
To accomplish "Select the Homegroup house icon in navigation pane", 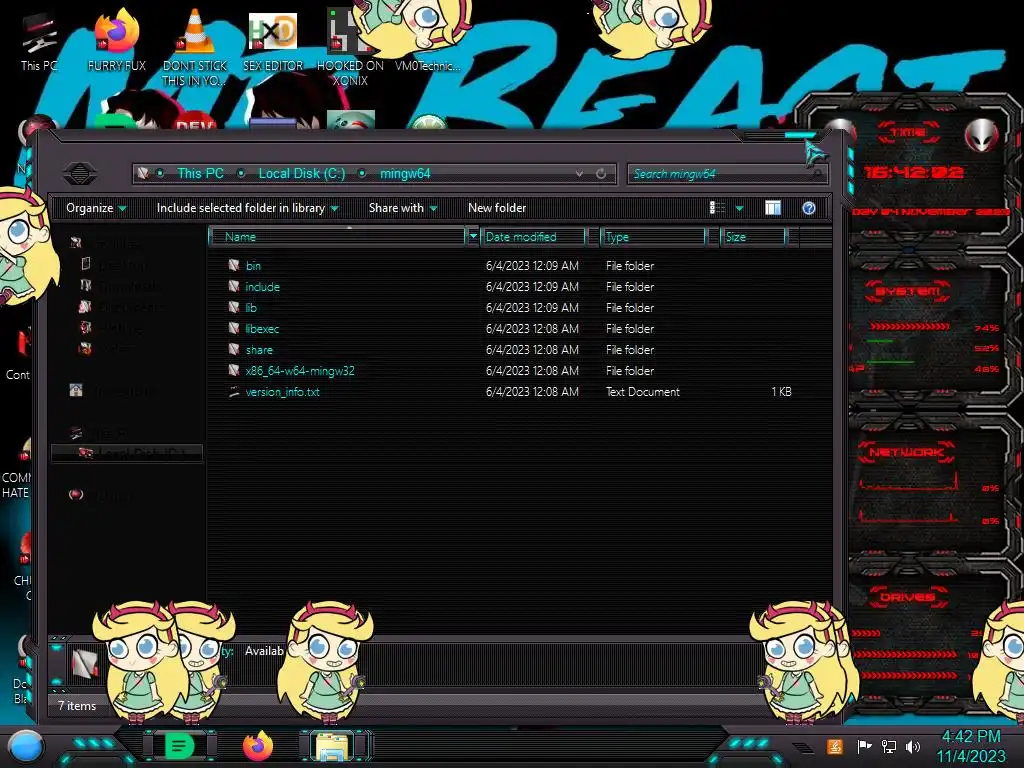I will pos(76,390).
